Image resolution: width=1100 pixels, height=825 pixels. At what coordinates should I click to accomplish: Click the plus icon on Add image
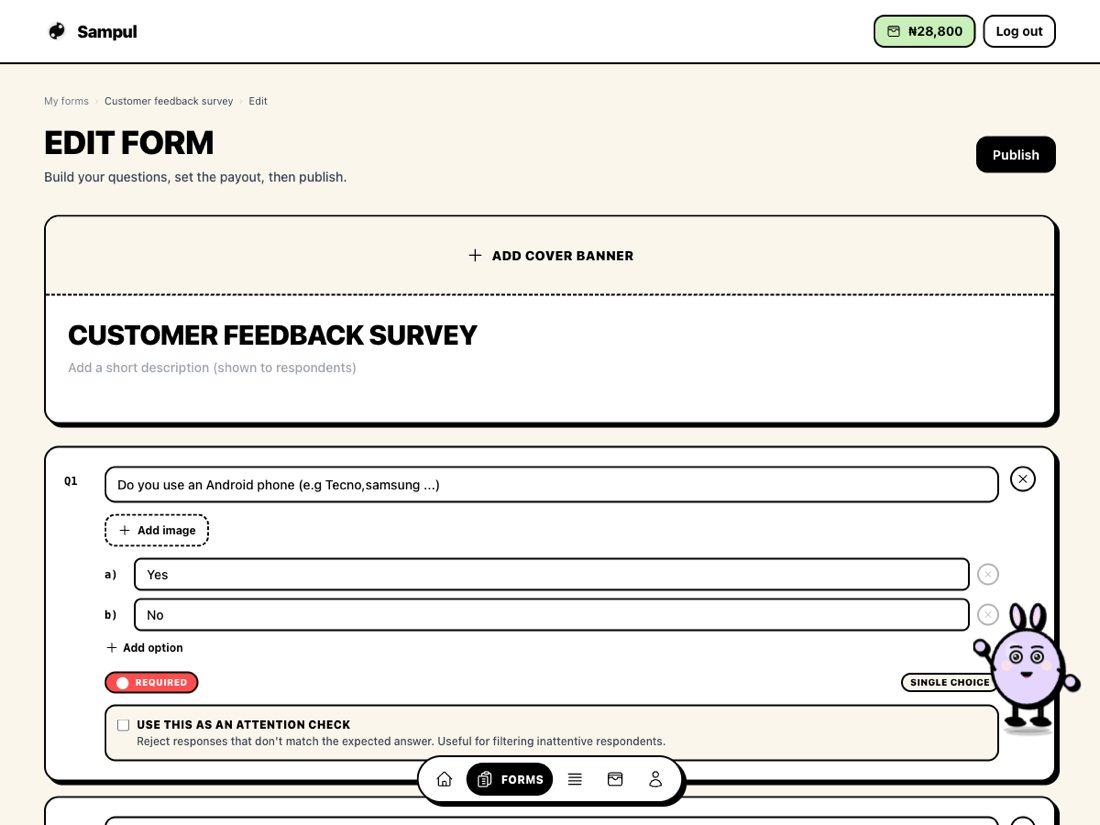[x=124, y=530]
